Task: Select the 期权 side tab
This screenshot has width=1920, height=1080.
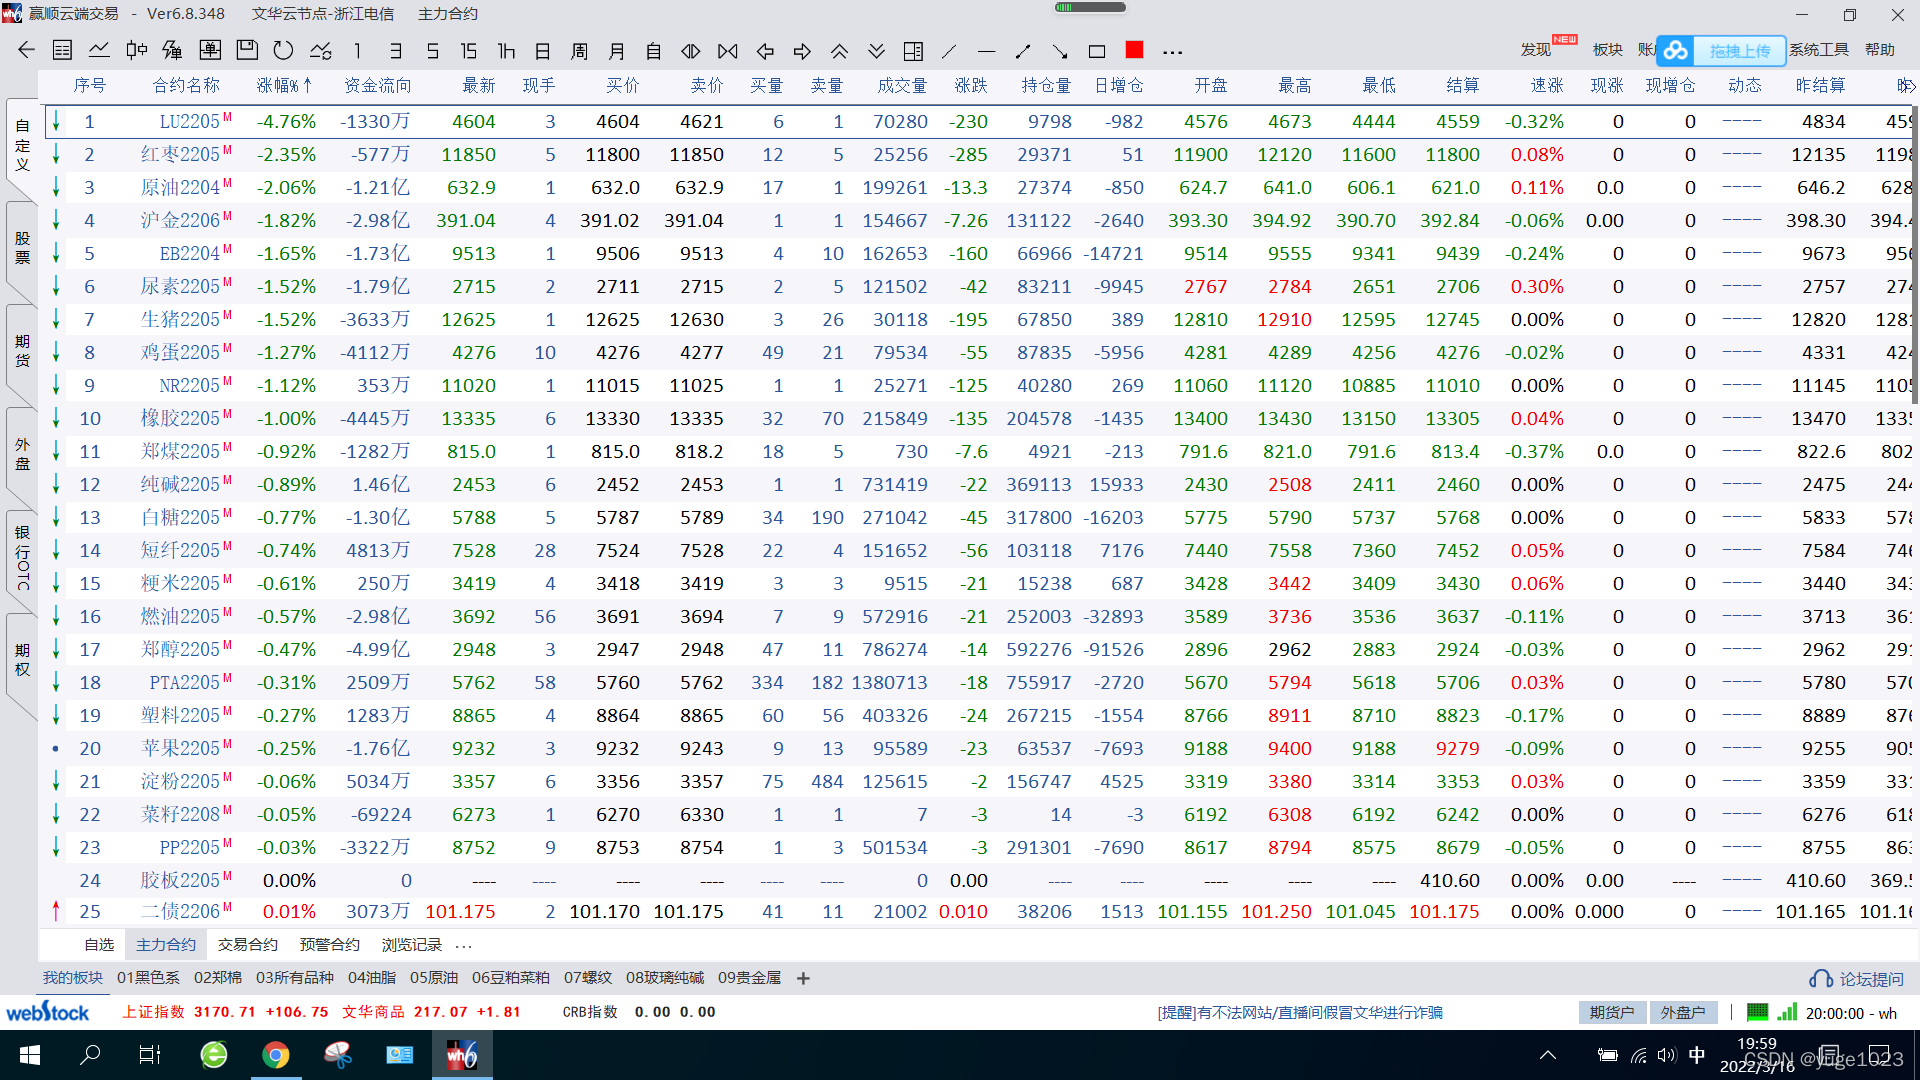Action: coord(22,660)
